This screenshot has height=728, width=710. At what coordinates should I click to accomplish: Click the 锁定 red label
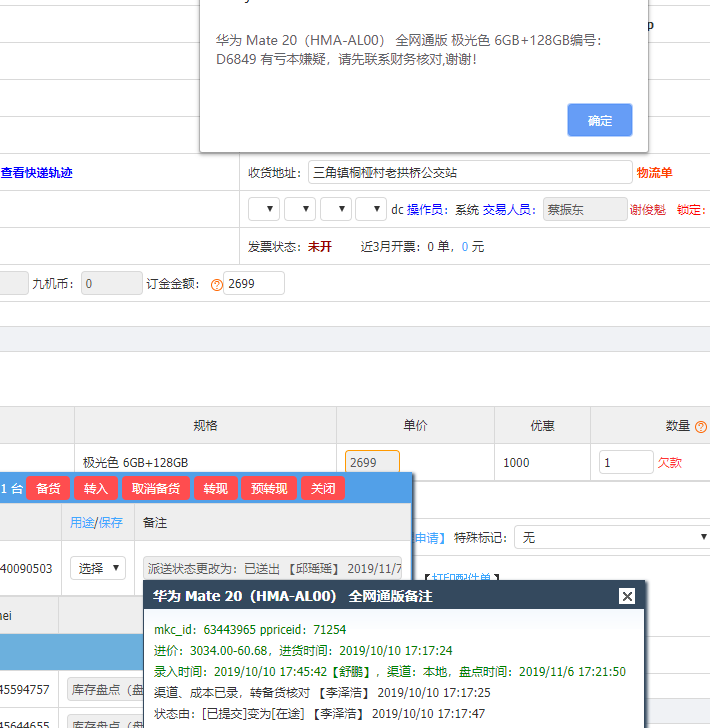coord(691,209)
